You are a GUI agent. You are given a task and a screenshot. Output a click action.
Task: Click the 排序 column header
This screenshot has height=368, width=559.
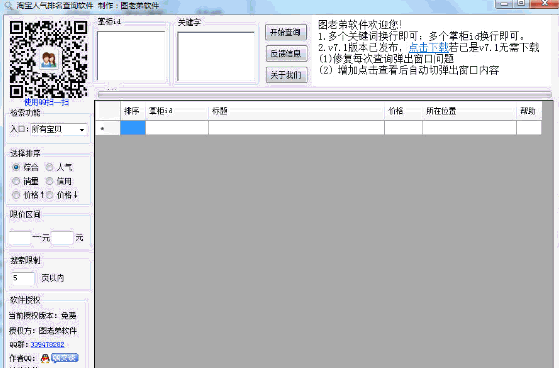coord(133,111)
